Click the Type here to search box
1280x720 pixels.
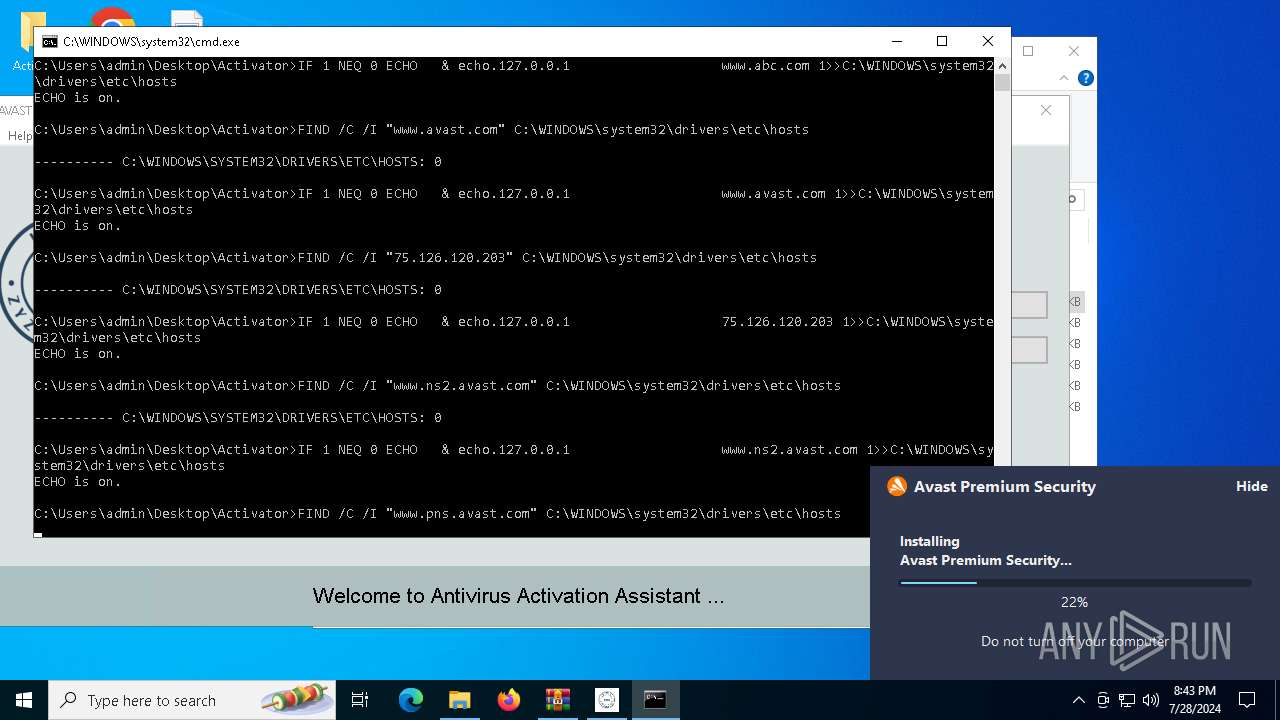pyautogui.click(x=192, y=700)
